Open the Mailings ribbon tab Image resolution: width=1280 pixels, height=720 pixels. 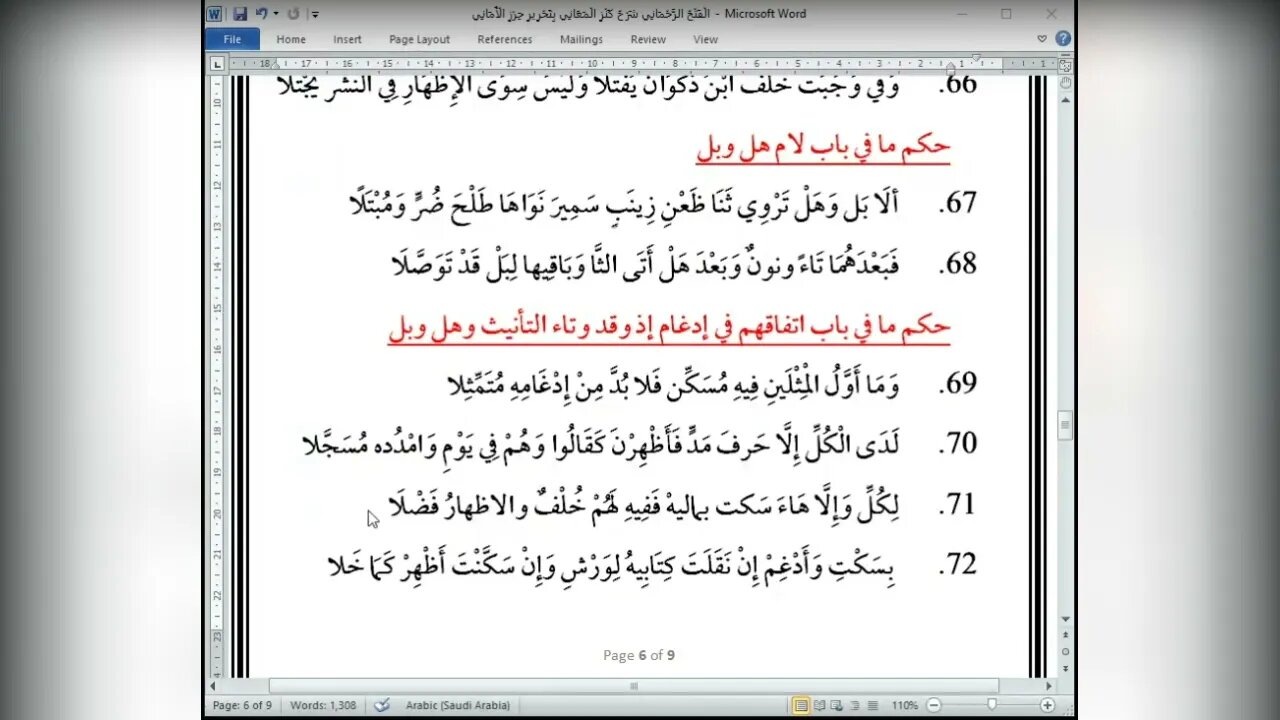[x=581, y=39]
